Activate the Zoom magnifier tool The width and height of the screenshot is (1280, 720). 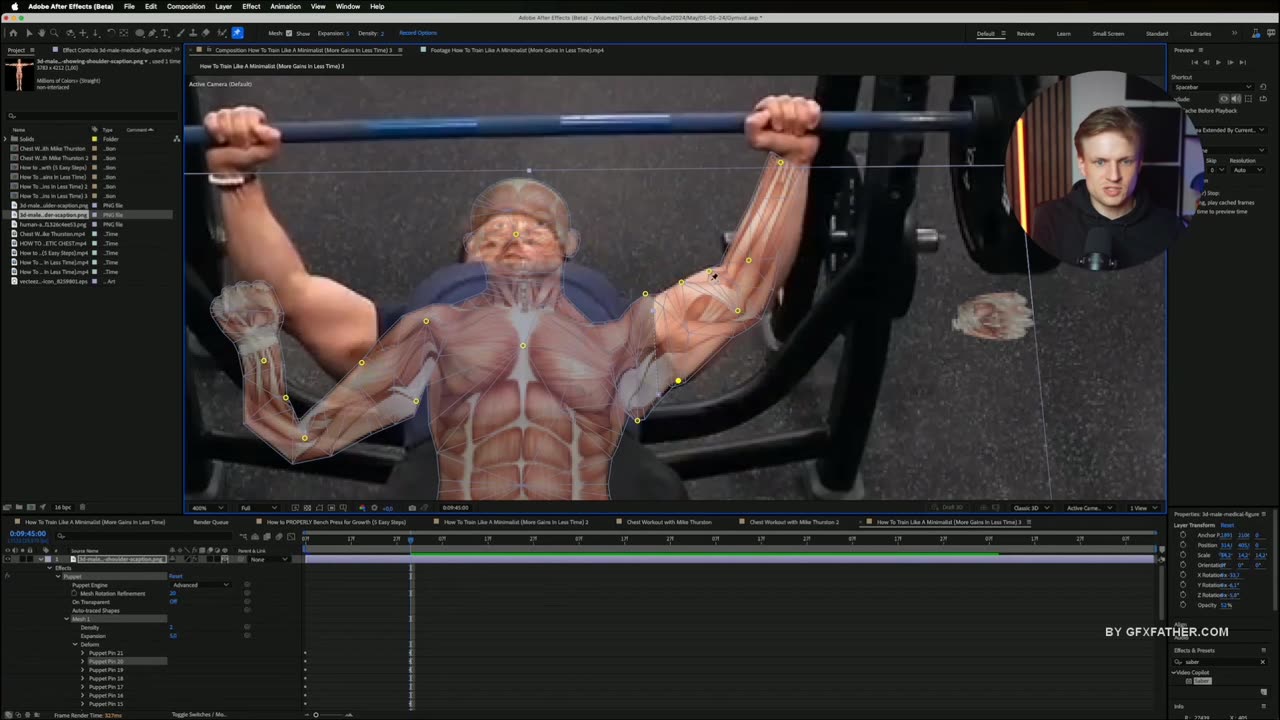54,33
